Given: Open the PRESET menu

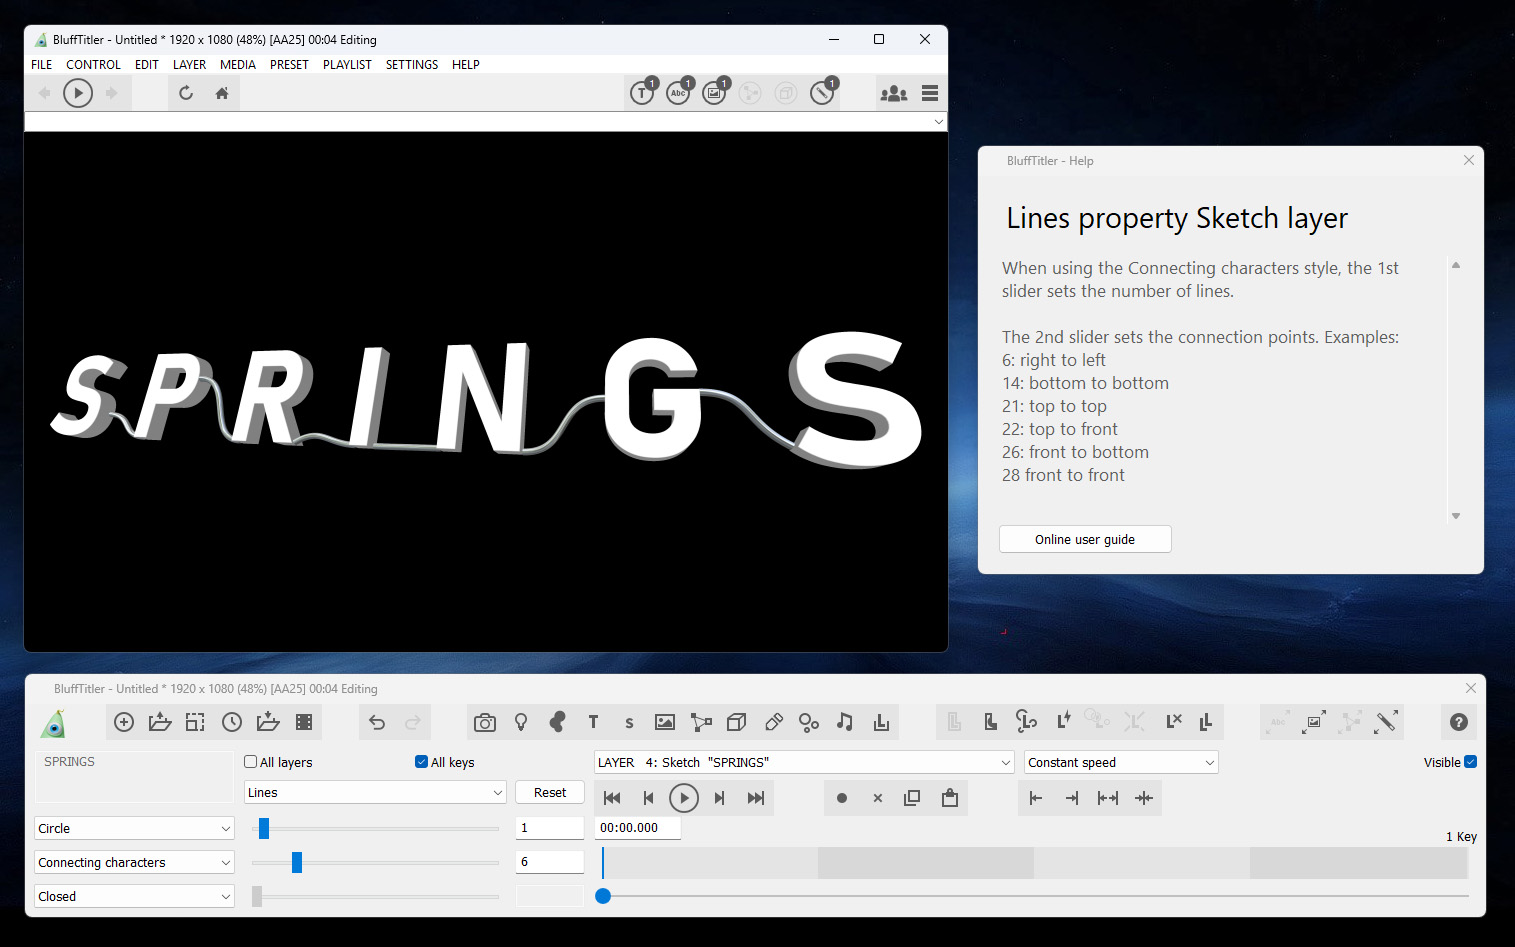Looking at the screenshot, I should [289, 65].
